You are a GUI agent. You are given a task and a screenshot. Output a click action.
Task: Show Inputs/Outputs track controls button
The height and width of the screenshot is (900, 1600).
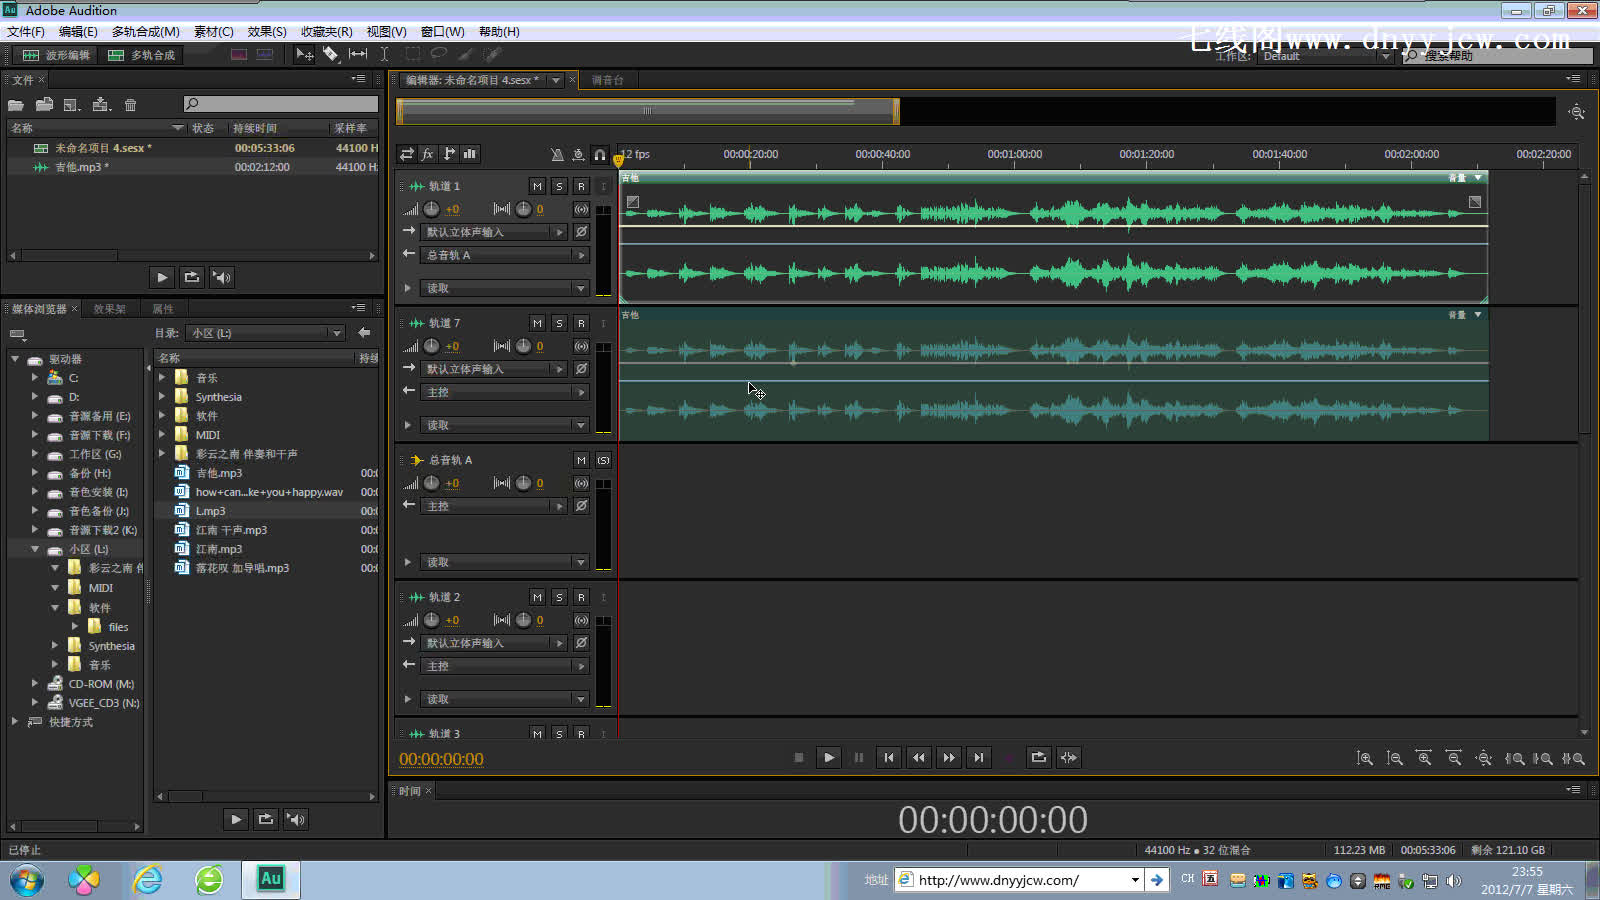[407, 154]
